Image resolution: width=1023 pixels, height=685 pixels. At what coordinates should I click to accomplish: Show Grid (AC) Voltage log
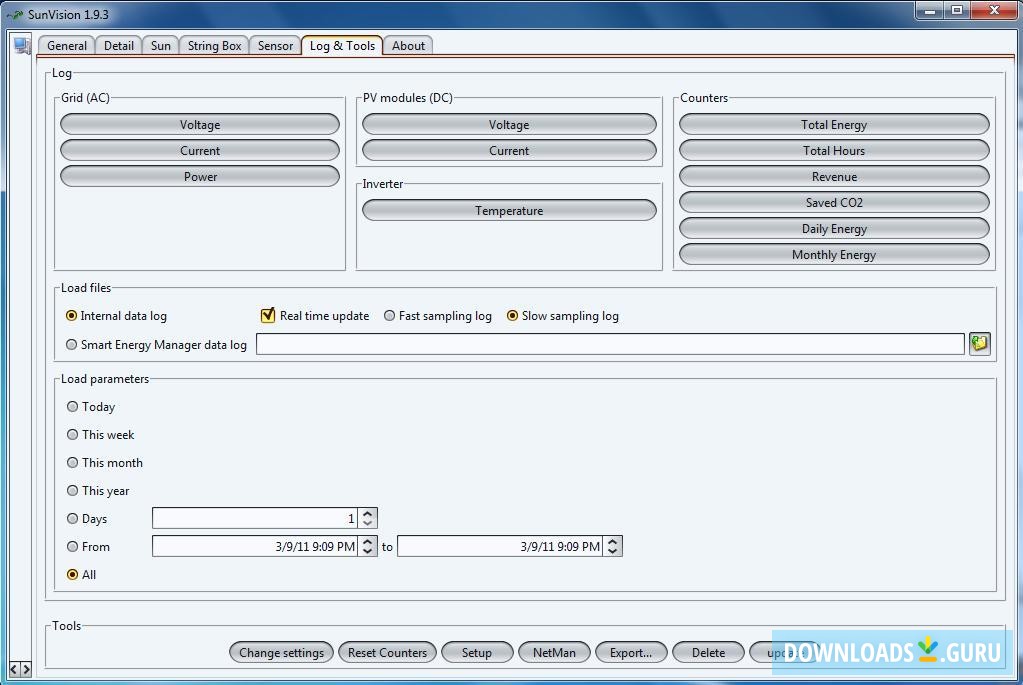(x=200, y=125)
